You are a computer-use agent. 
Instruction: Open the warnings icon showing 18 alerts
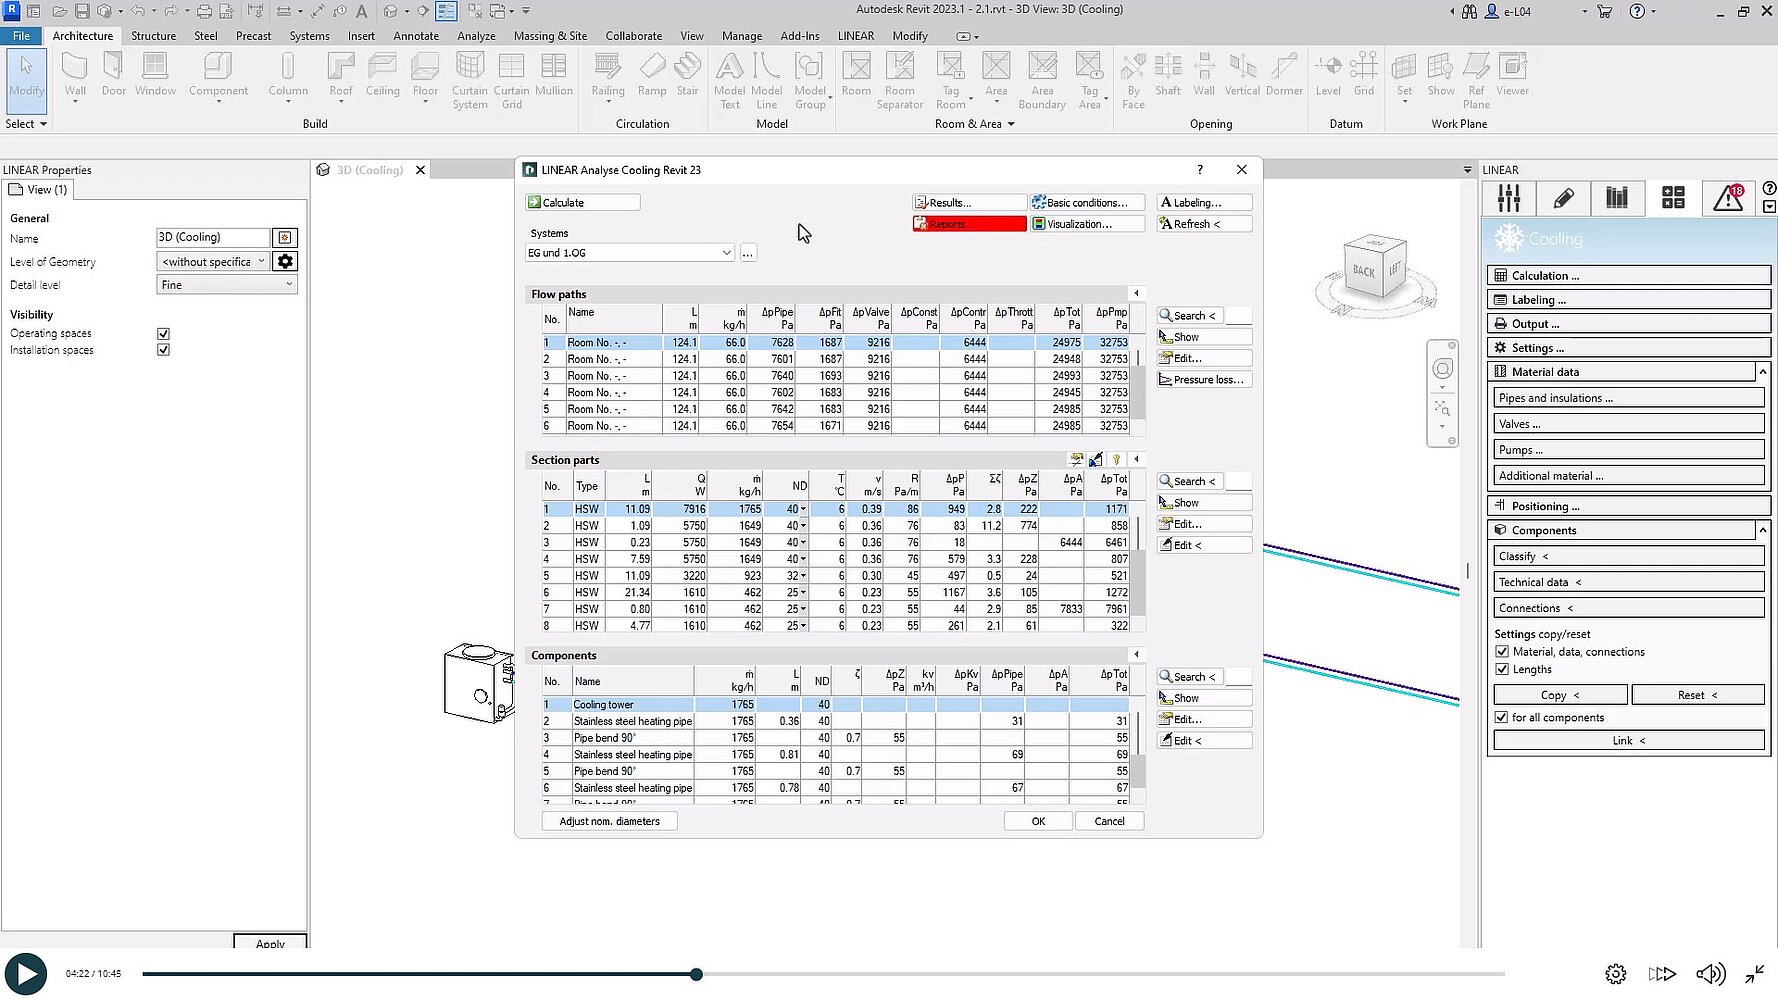tap(1728, 198)
